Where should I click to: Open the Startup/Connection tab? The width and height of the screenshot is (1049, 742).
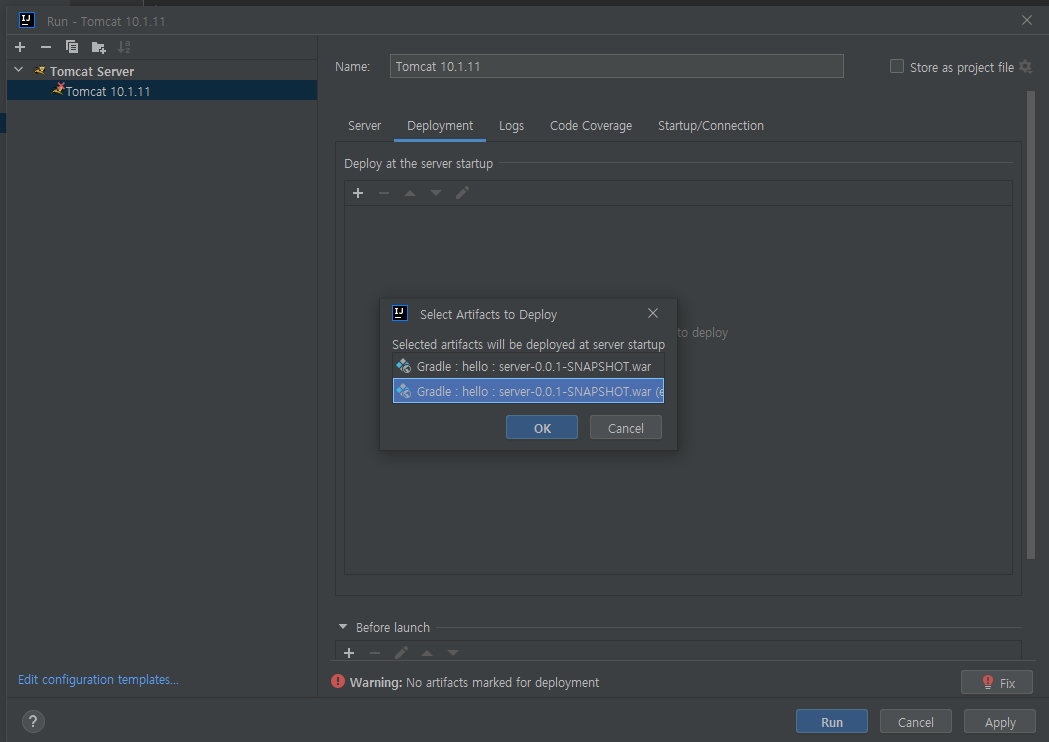pos(710,126)
